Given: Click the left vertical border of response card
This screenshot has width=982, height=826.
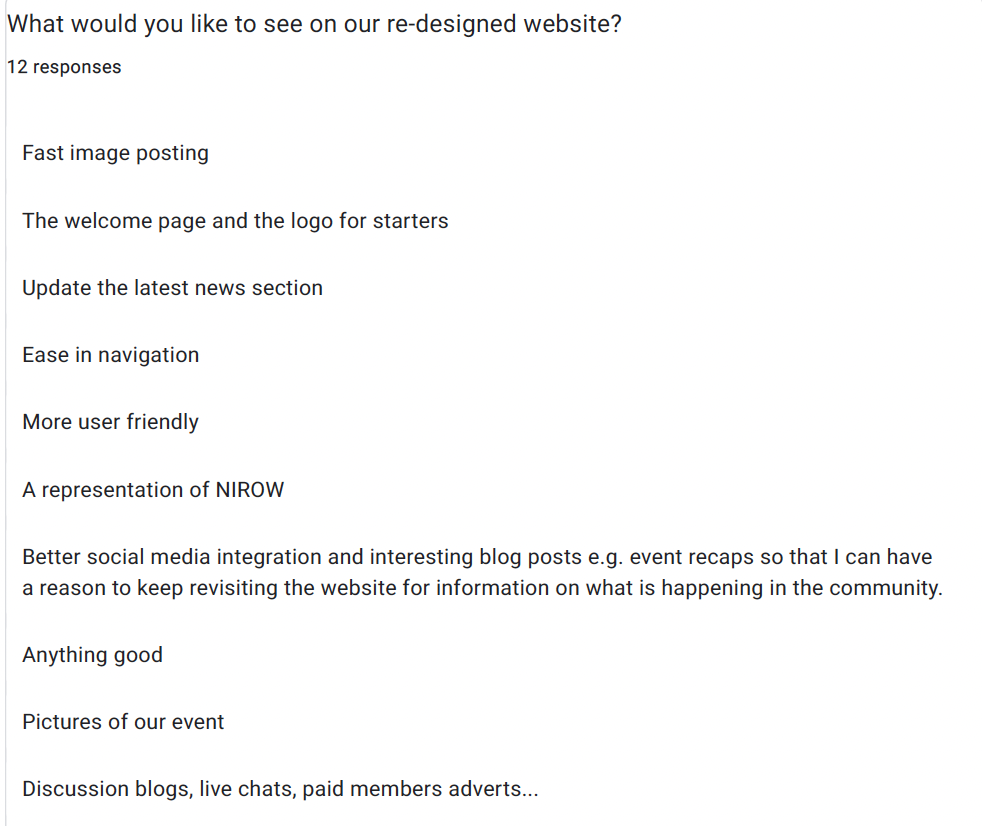Looking at the screenshot, I should 5,450.
